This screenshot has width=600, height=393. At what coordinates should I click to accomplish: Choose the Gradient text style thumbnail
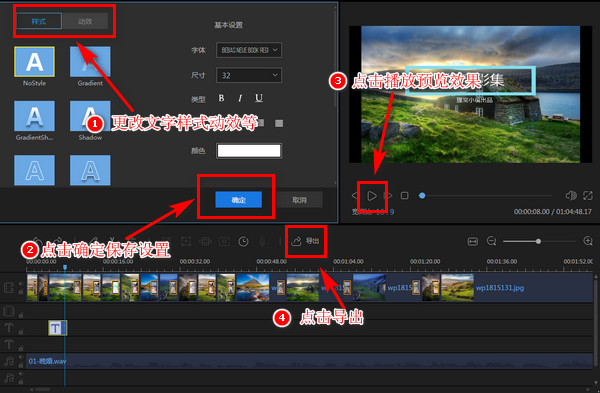pyautogui.click(x=90, y=62)
